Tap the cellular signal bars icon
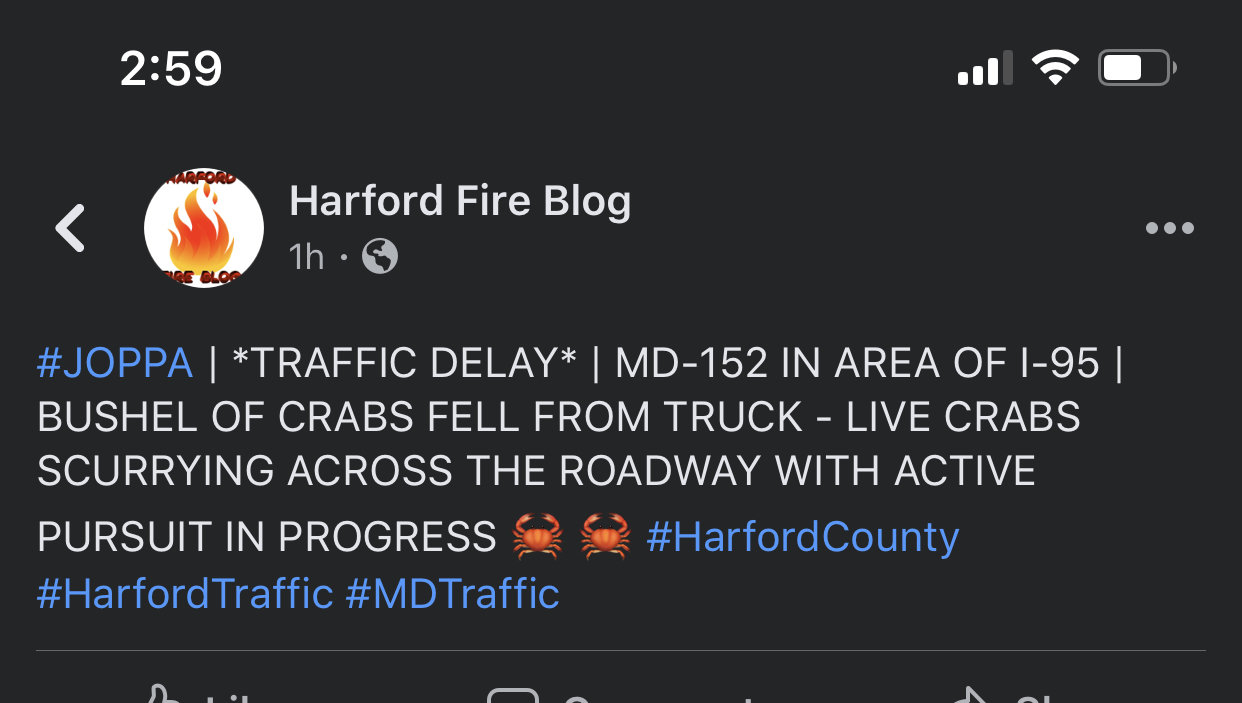 (x=985, y=69)
